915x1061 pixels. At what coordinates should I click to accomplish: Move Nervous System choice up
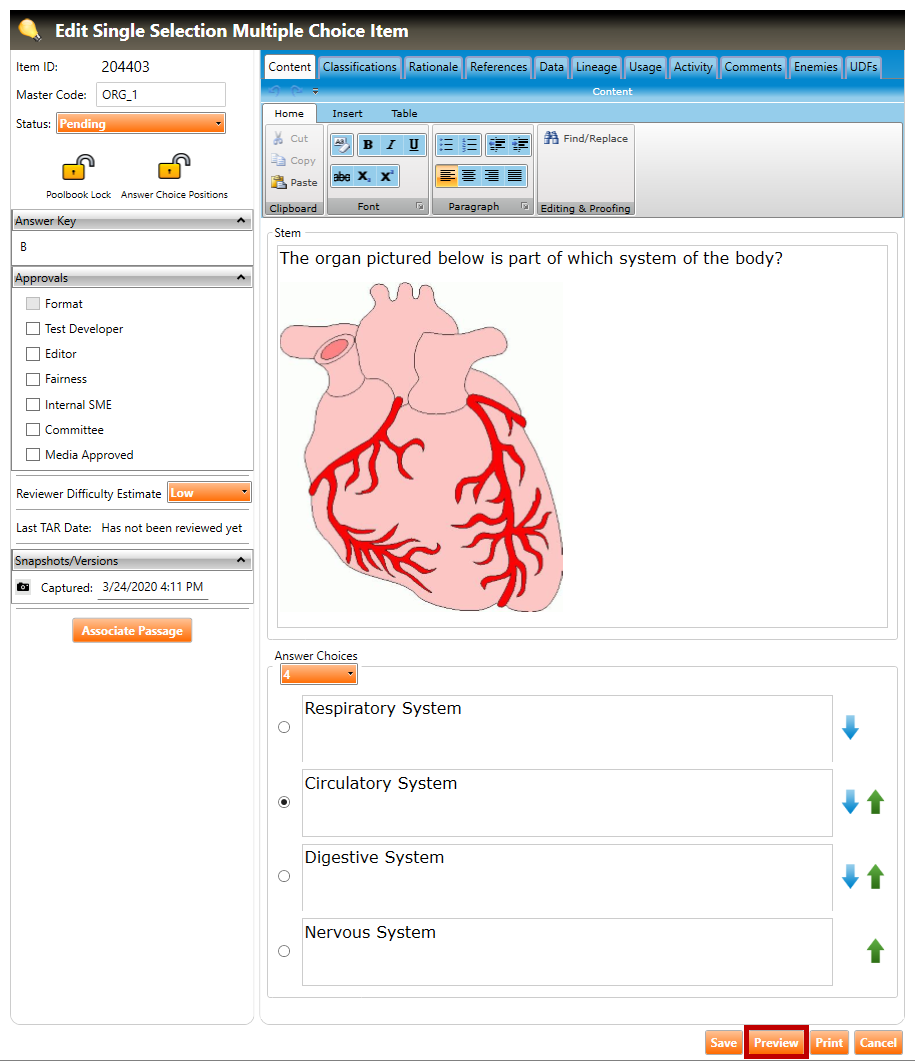pyautogui.click(x=876, y=951)
